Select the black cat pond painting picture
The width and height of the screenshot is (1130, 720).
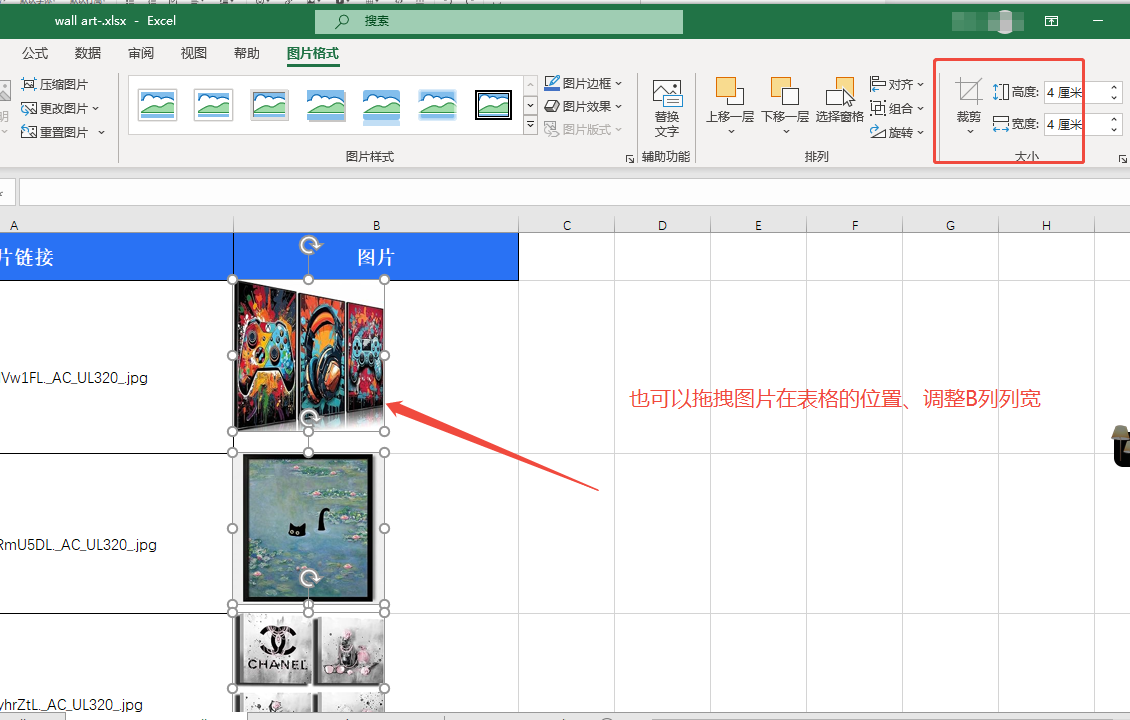tap(308, 528)
